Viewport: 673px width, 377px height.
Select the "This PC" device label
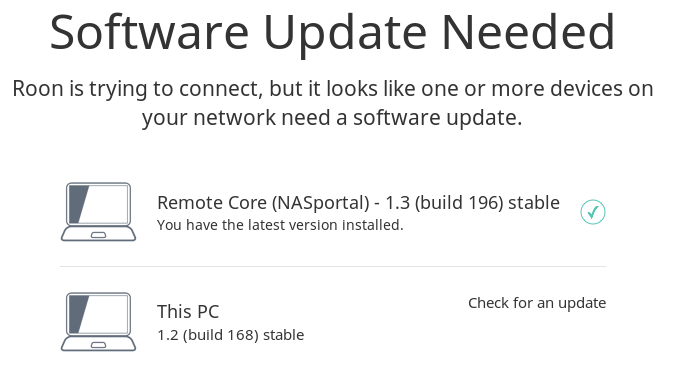point(188,312)
